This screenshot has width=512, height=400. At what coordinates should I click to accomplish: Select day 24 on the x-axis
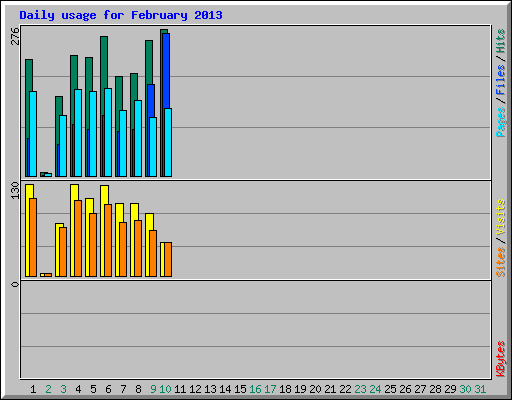pyautogui.click(x=375, y=389)
